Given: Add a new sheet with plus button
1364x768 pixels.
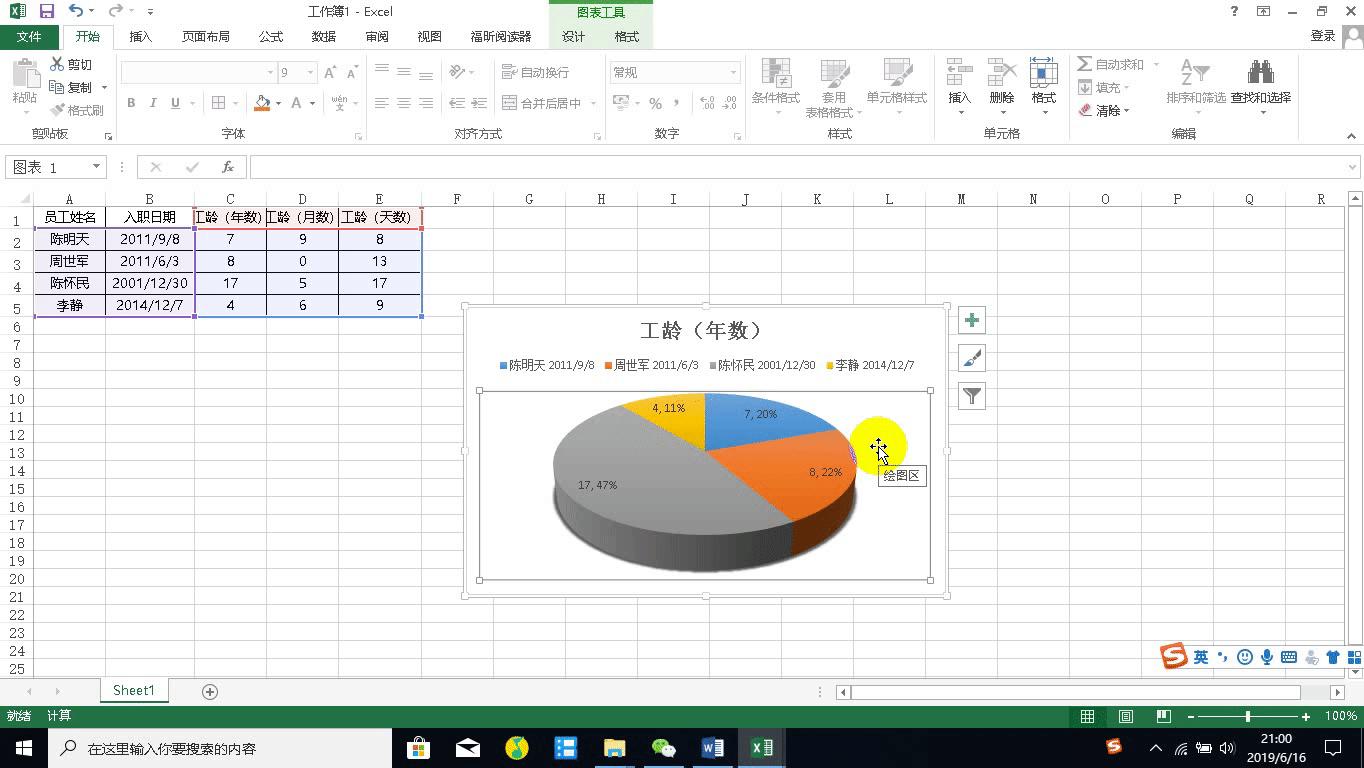Looking at the screenshot, I should click(x=210, y=691).
